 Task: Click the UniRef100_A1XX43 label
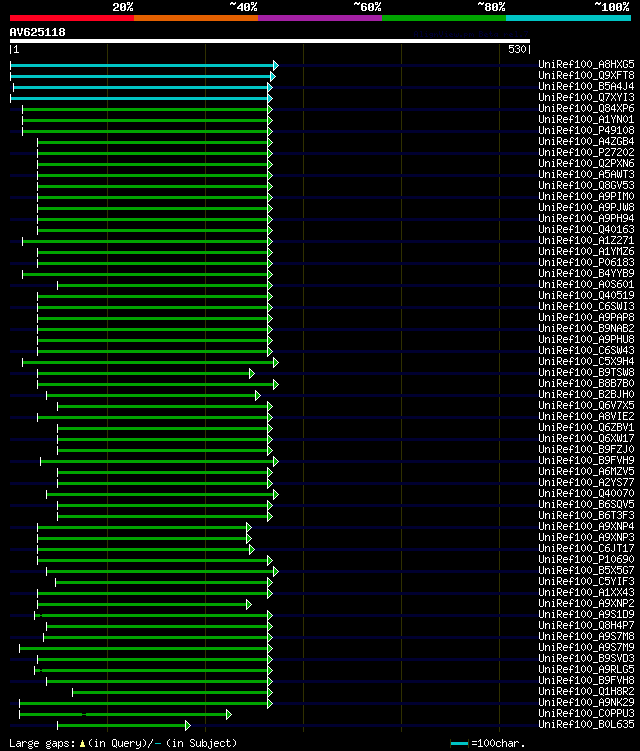(586, 593)
